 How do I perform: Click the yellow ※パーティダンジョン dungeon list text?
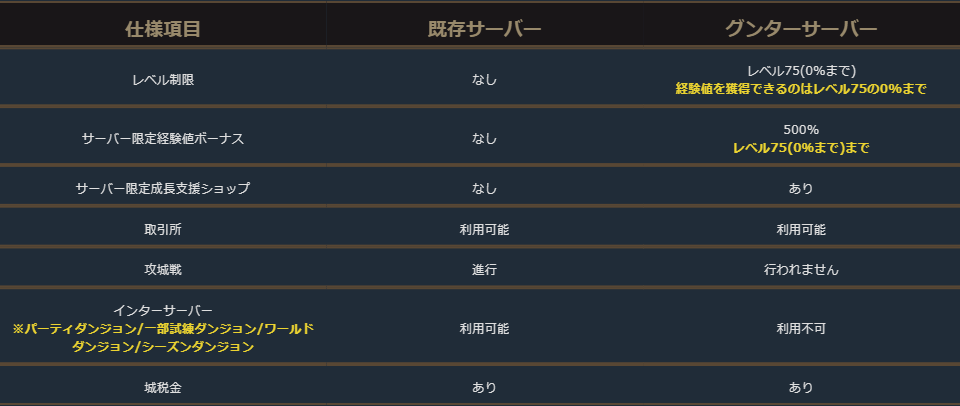(163, 337)
